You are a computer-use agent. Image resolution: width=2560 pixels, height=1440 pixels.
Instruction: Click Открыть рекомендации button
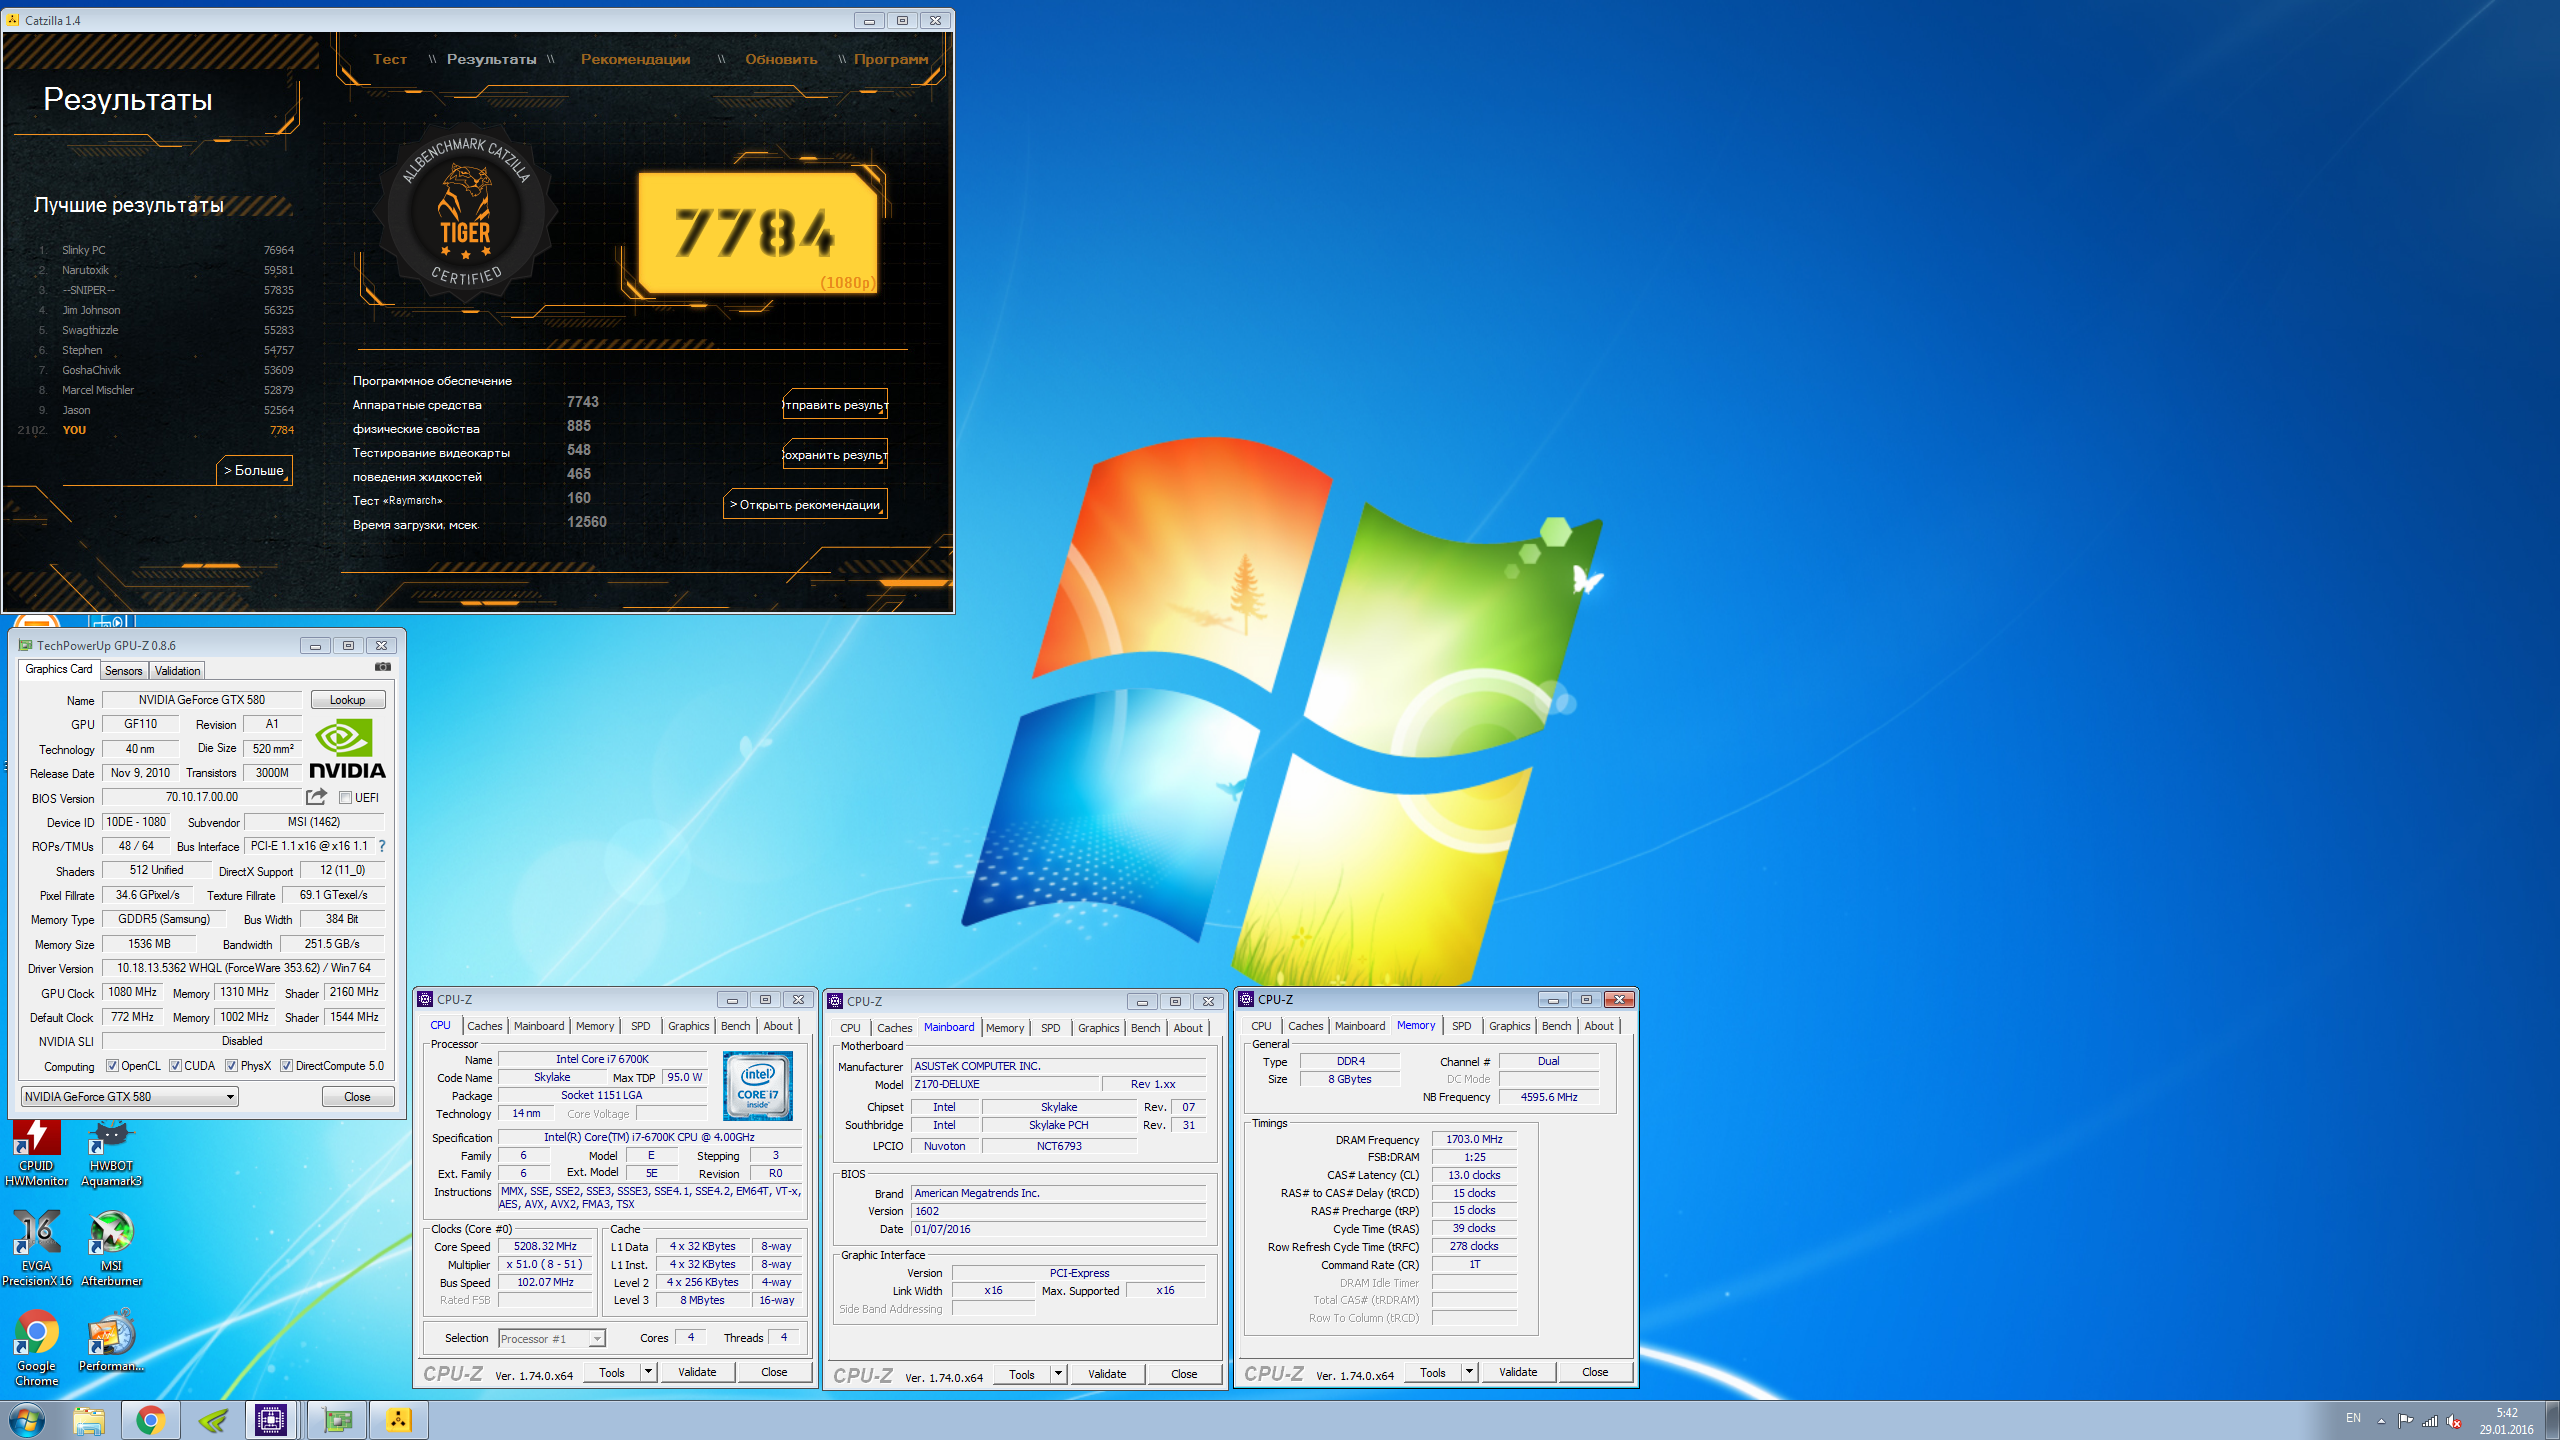click(x=806, y=504)
